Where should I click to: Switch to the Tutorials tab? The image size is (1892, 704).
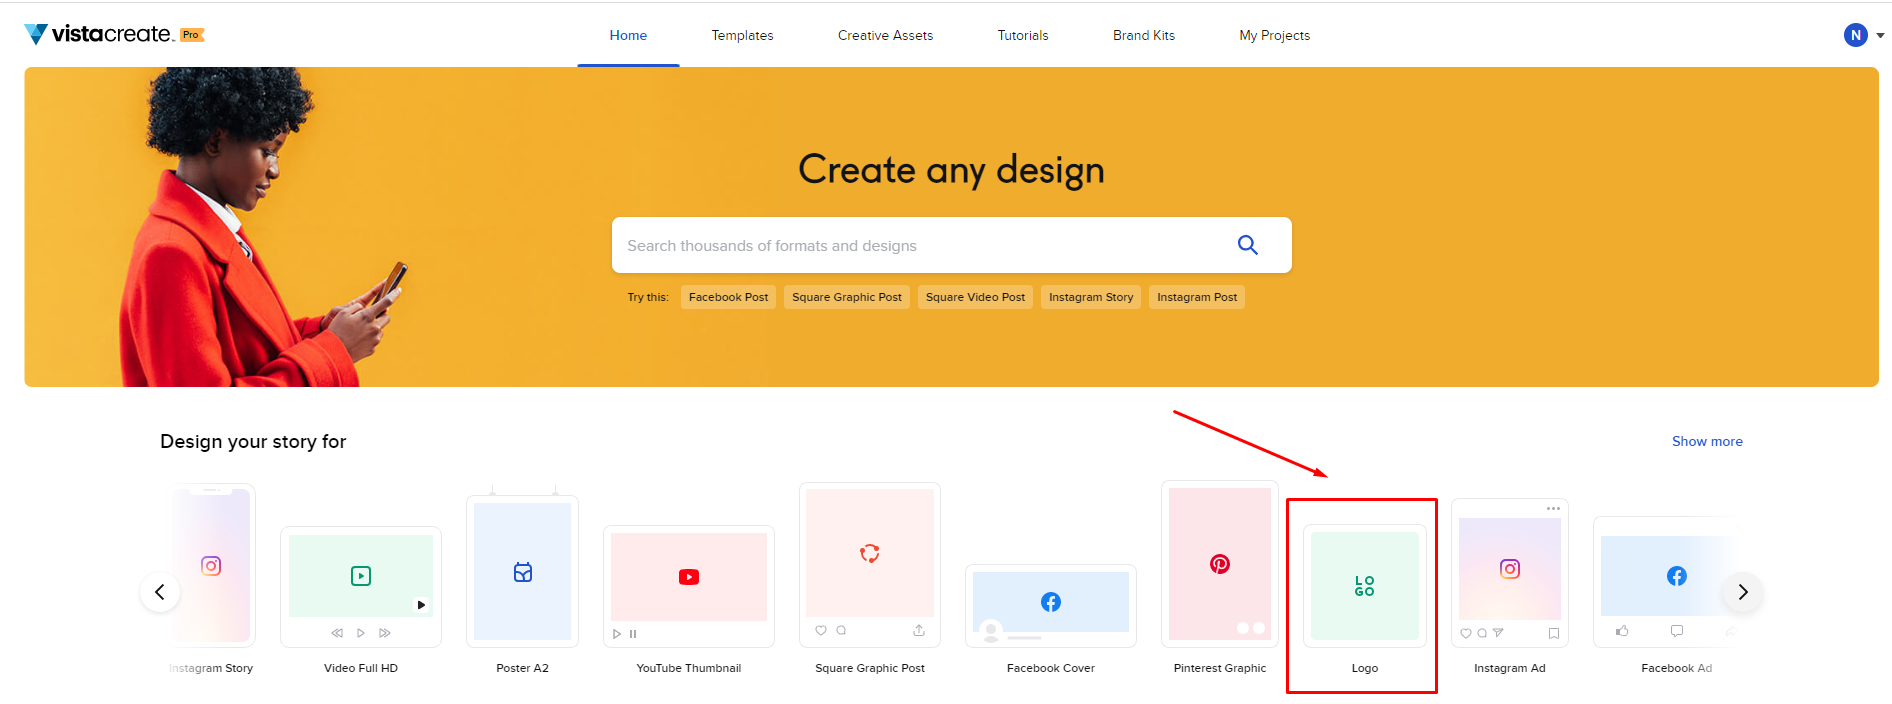(x=1023, y=35)
